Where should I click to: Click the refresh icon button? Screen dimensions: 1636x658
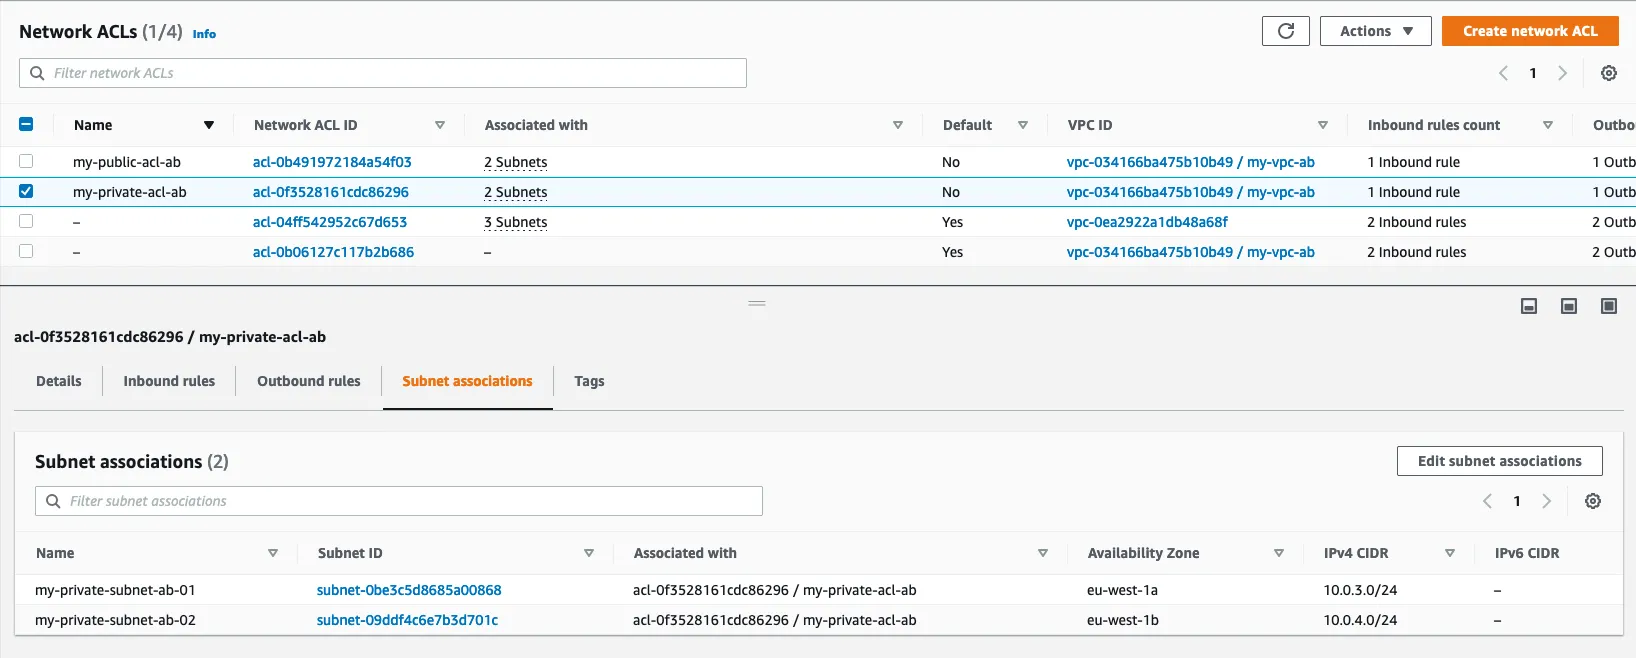[x=1285, y=31]
